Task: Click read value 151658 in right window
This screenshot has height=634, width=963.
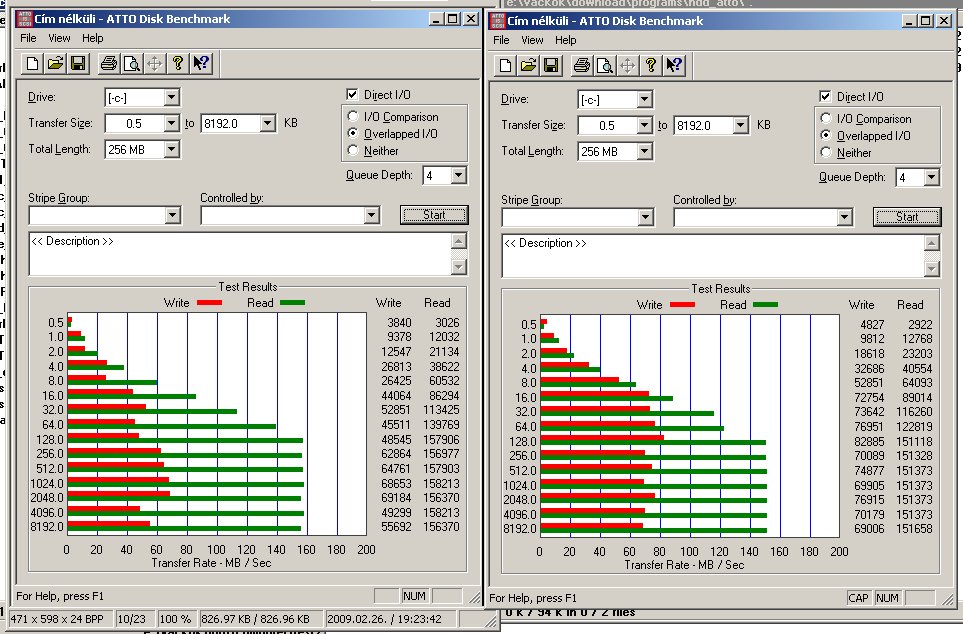Action: (x=914, y=529)
